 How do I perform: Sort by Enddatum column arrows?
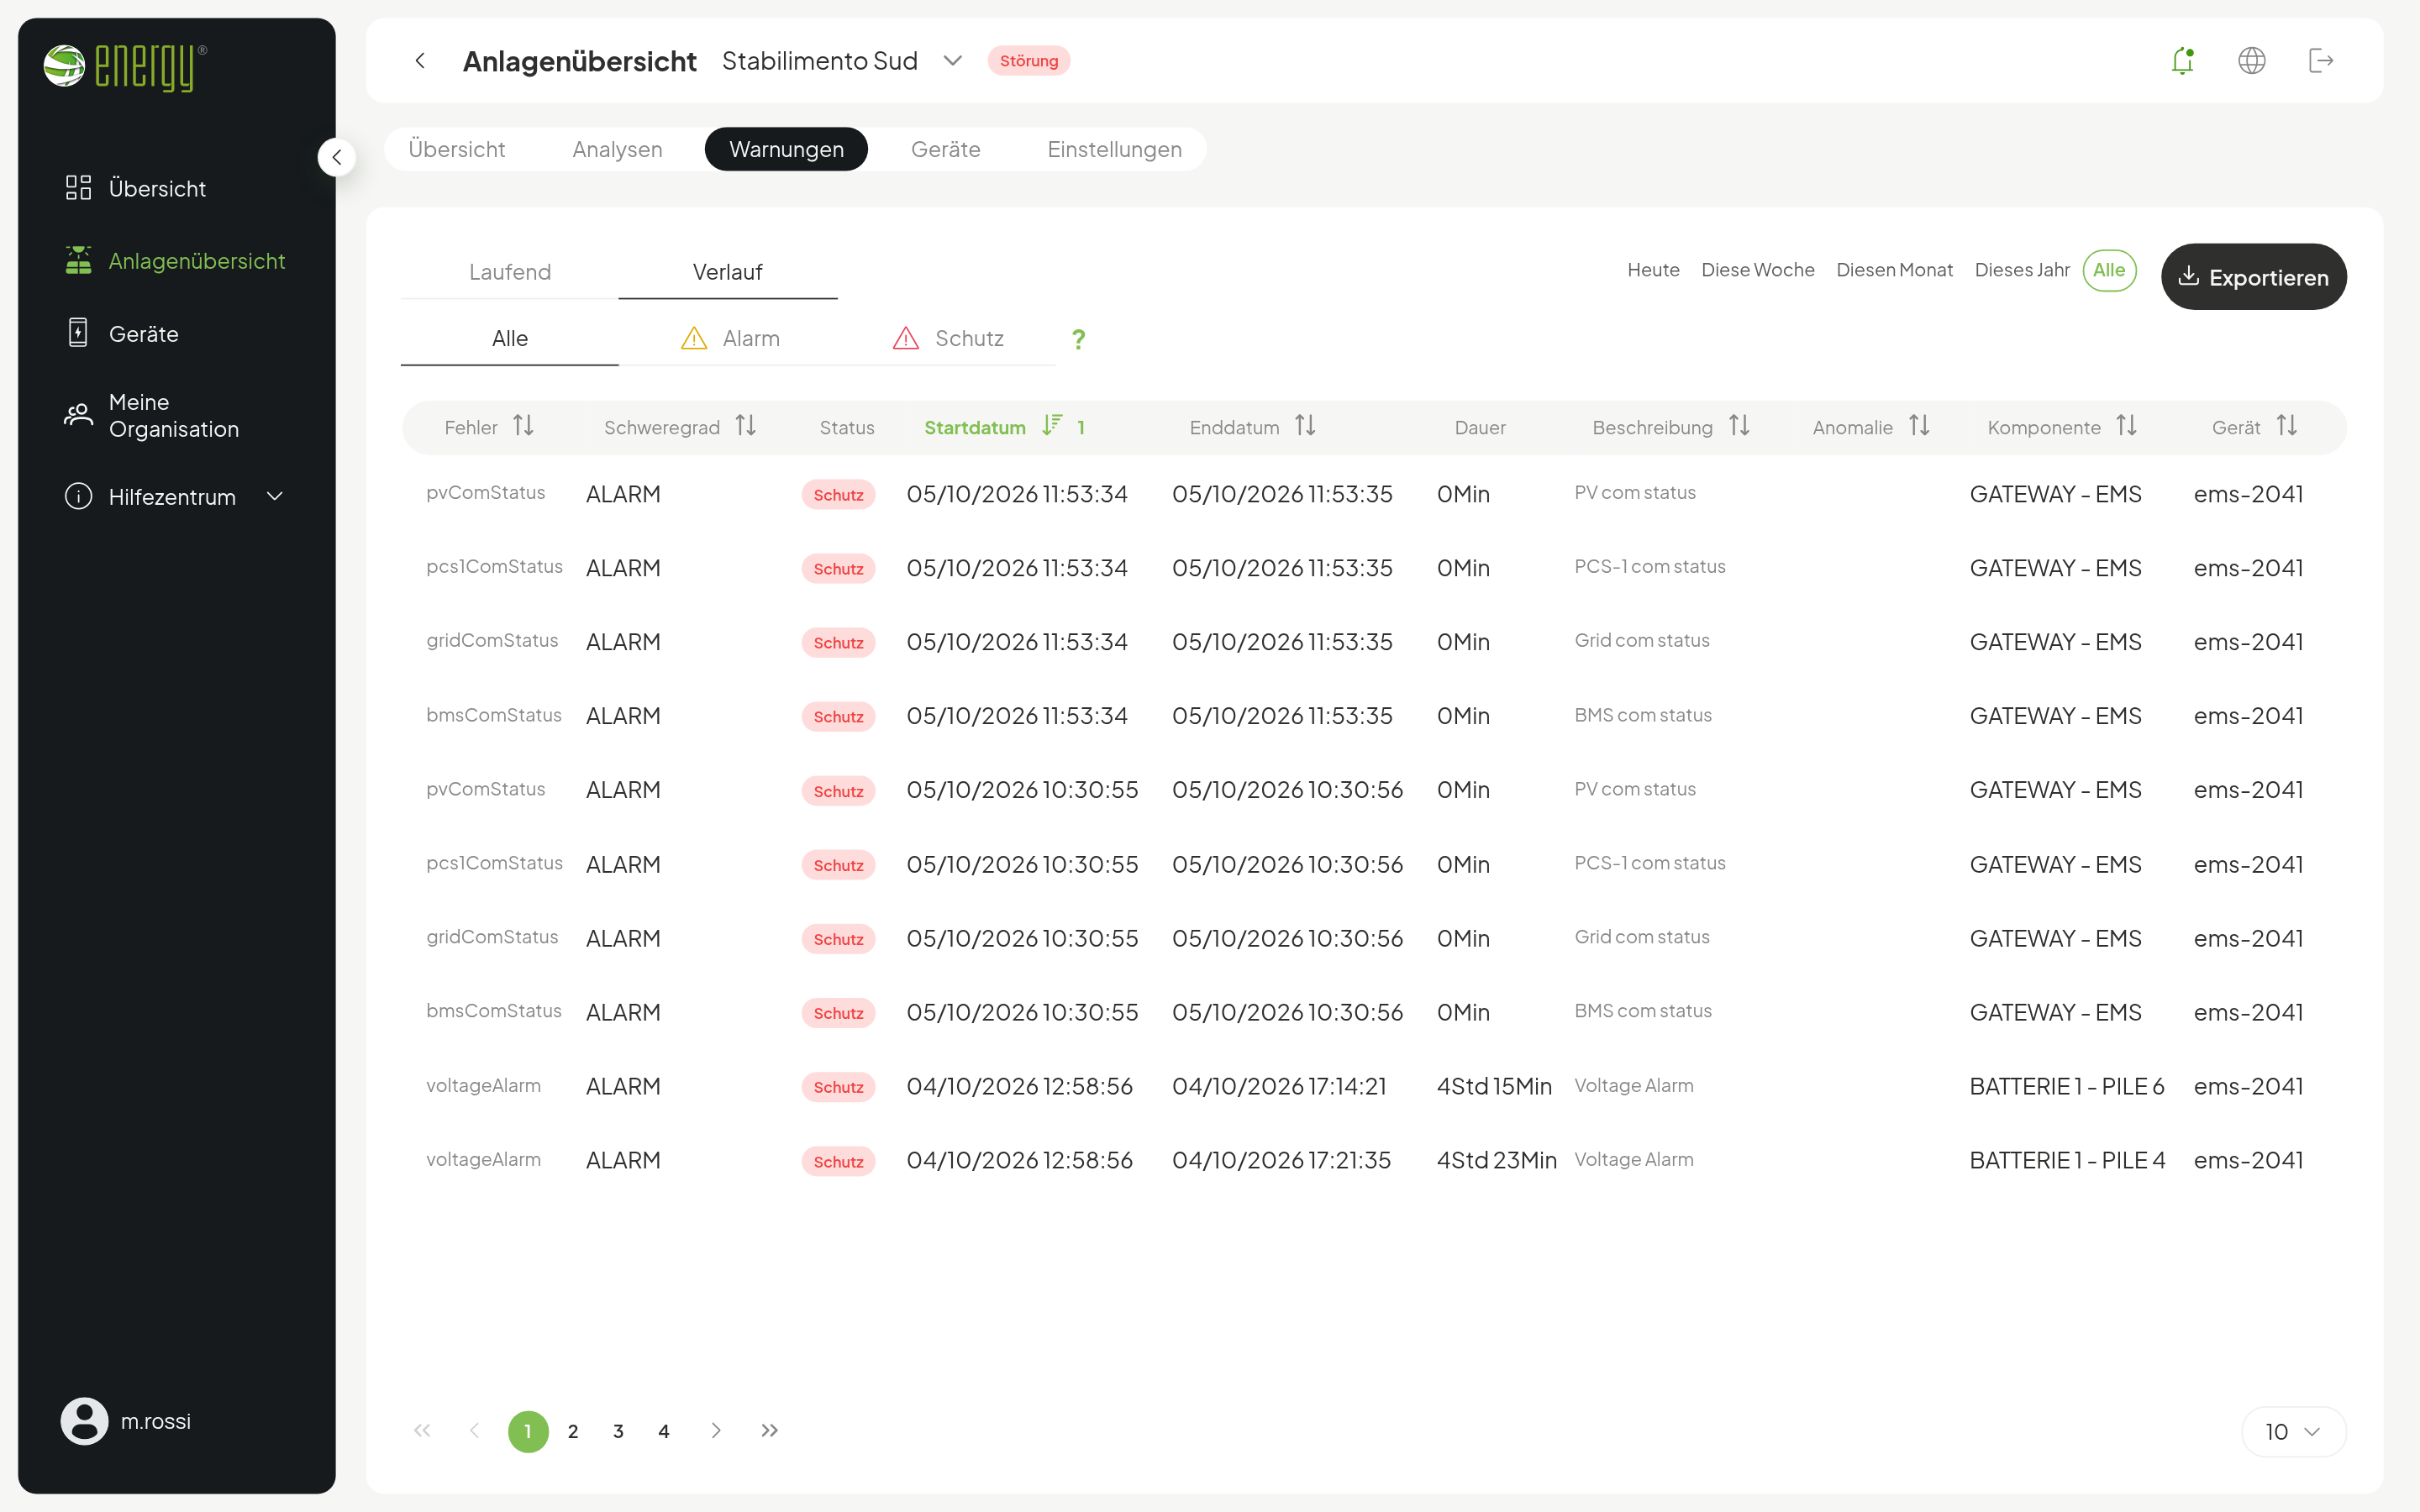[1305, 426]
